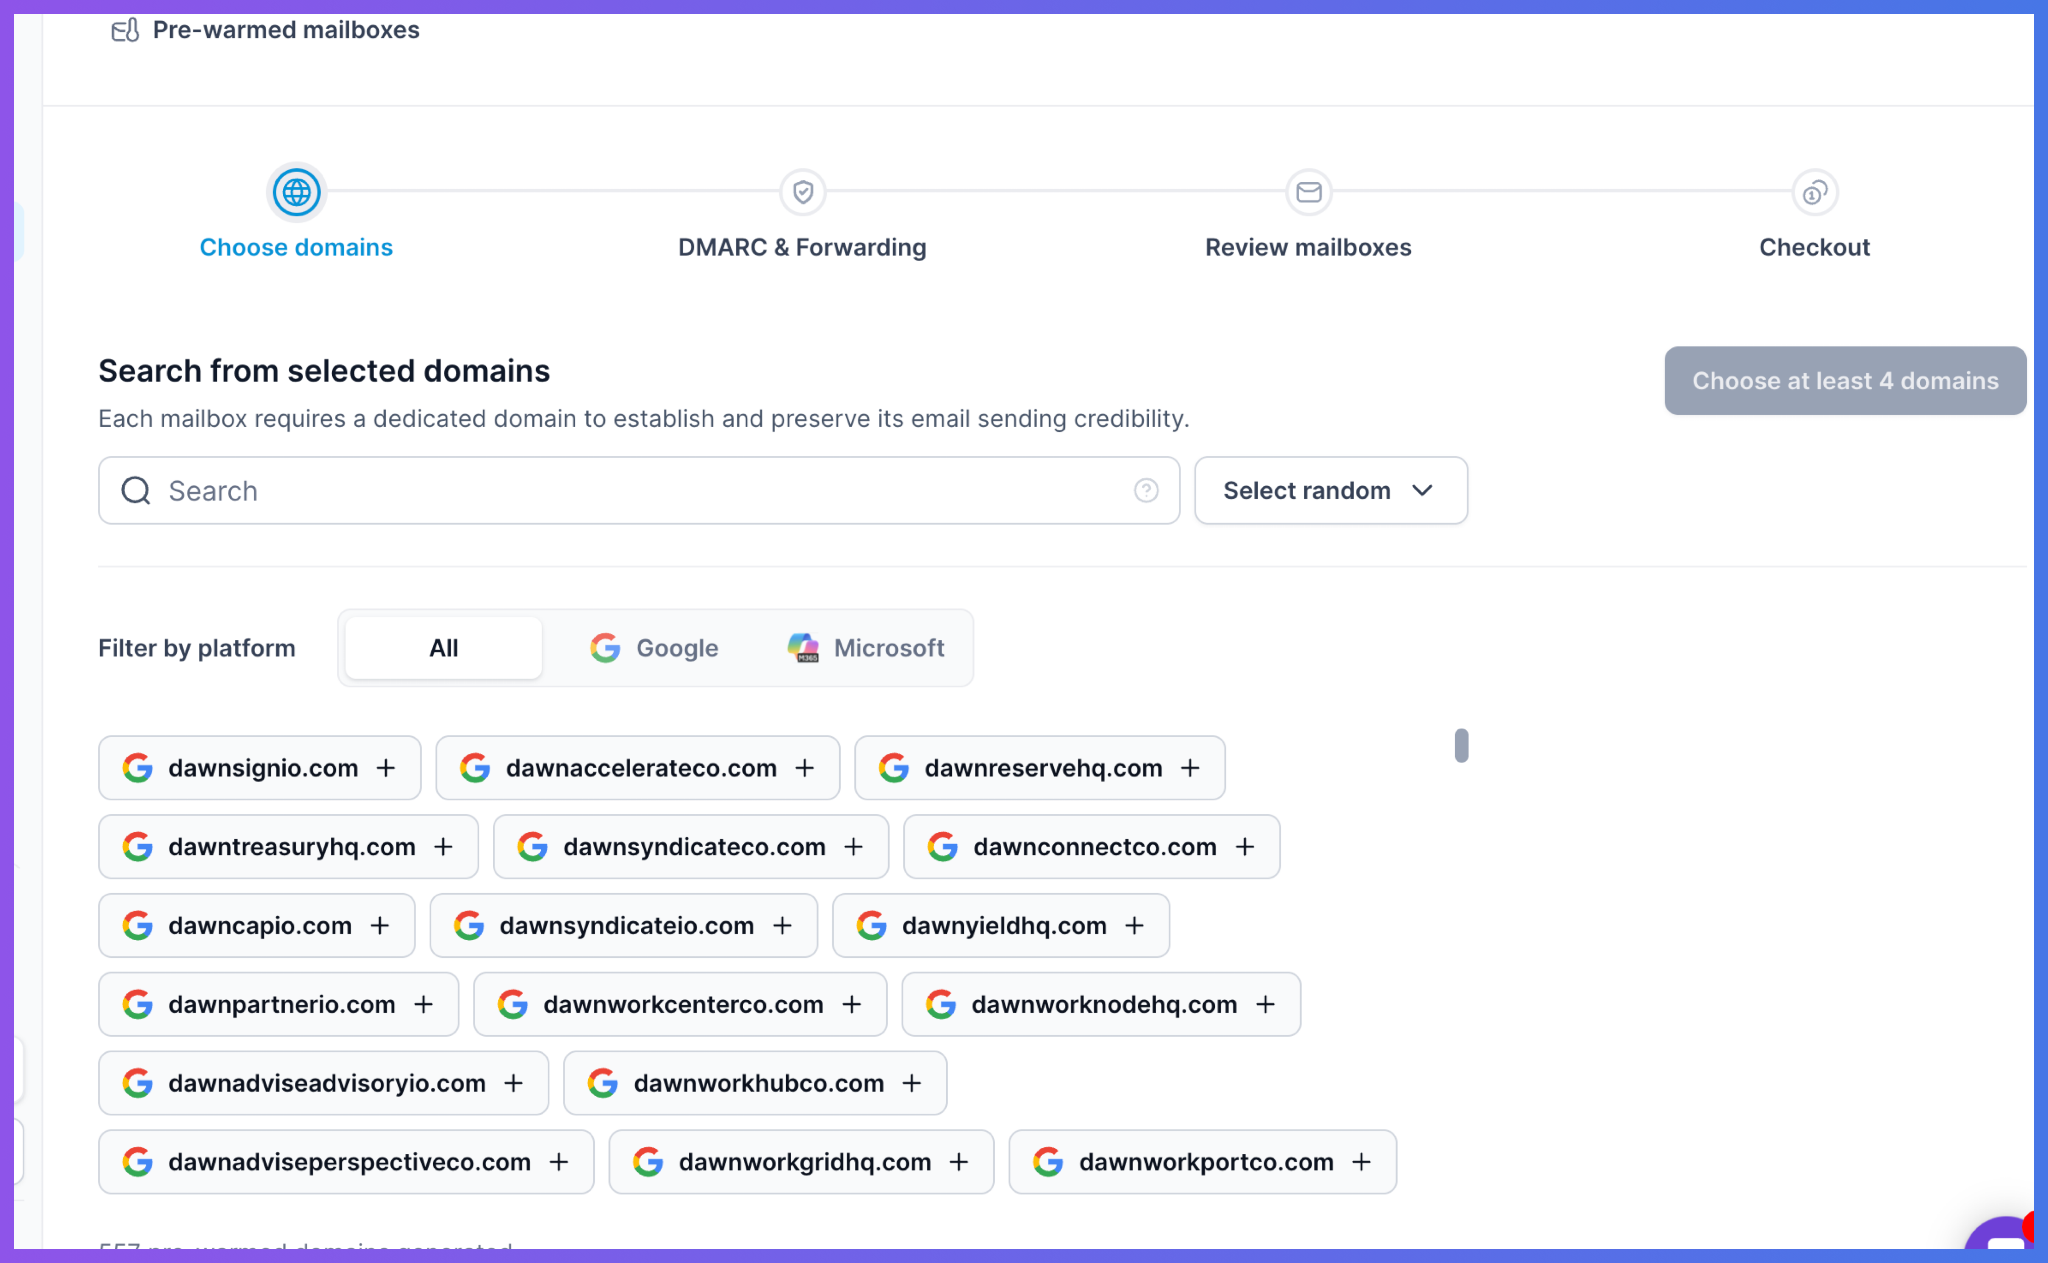Click Choose at least 4 domains button
This screenshot has width=2048, height=1263.
[x=1845, y=381]
